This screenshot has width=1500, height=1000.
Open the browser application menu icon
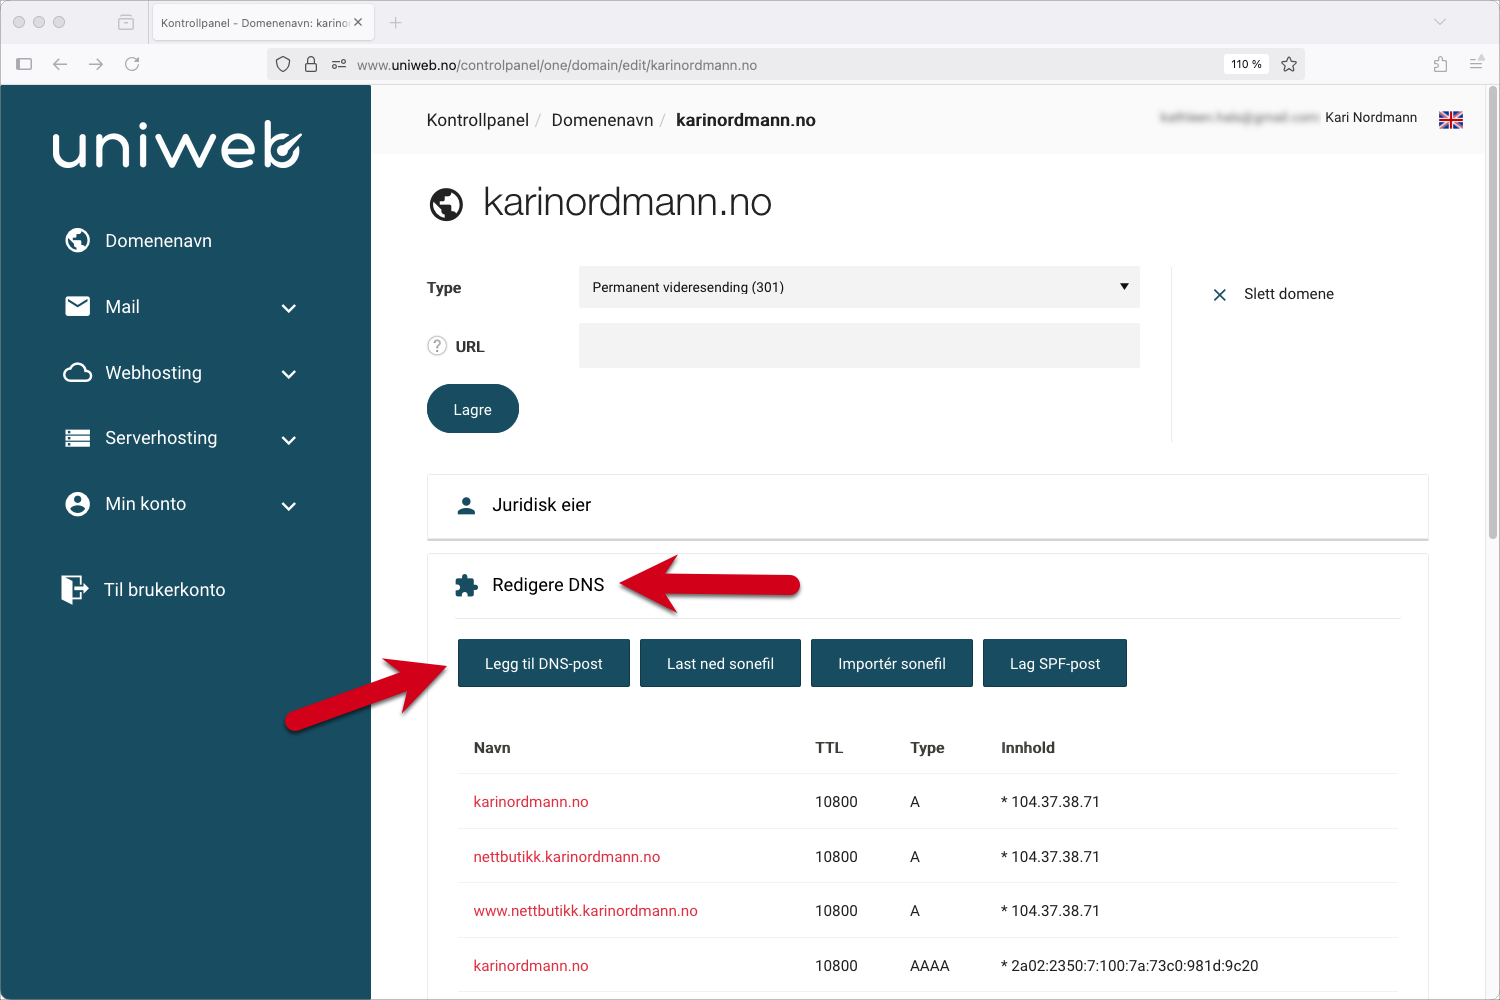coord(1476,64)
